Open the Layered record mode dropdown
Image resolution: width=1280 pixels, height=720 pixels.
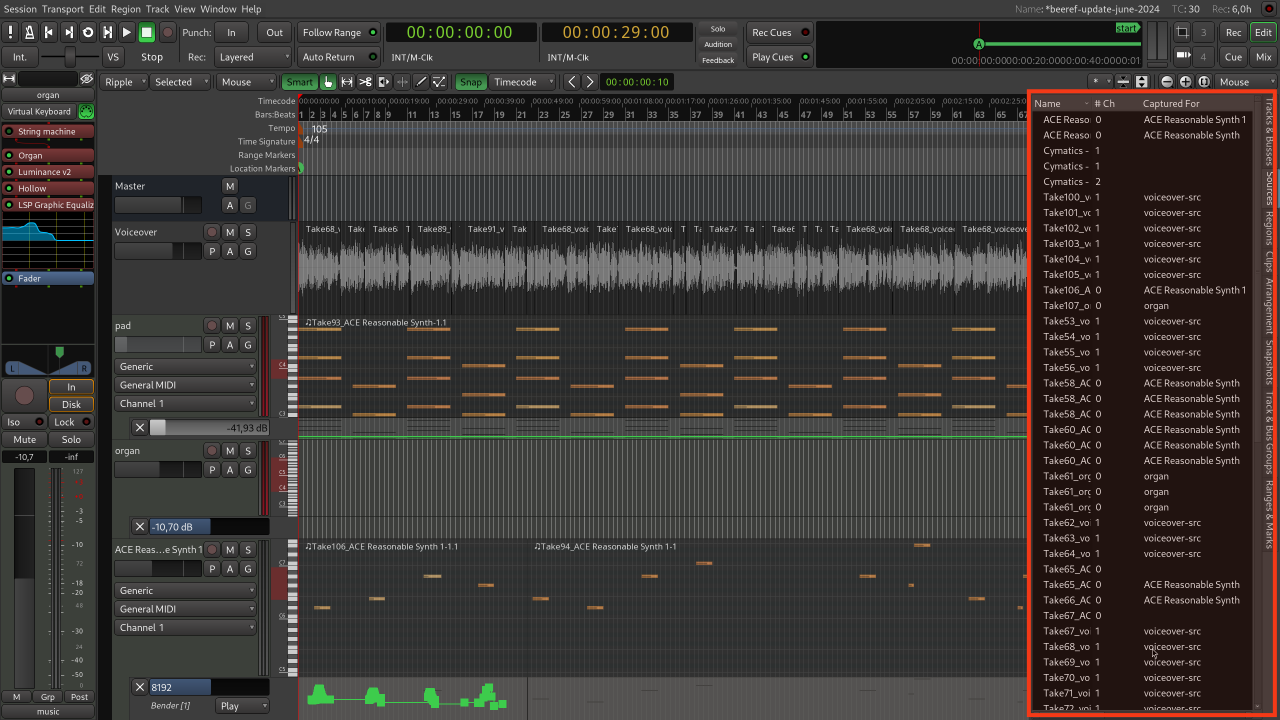click(x=253, y=57)
